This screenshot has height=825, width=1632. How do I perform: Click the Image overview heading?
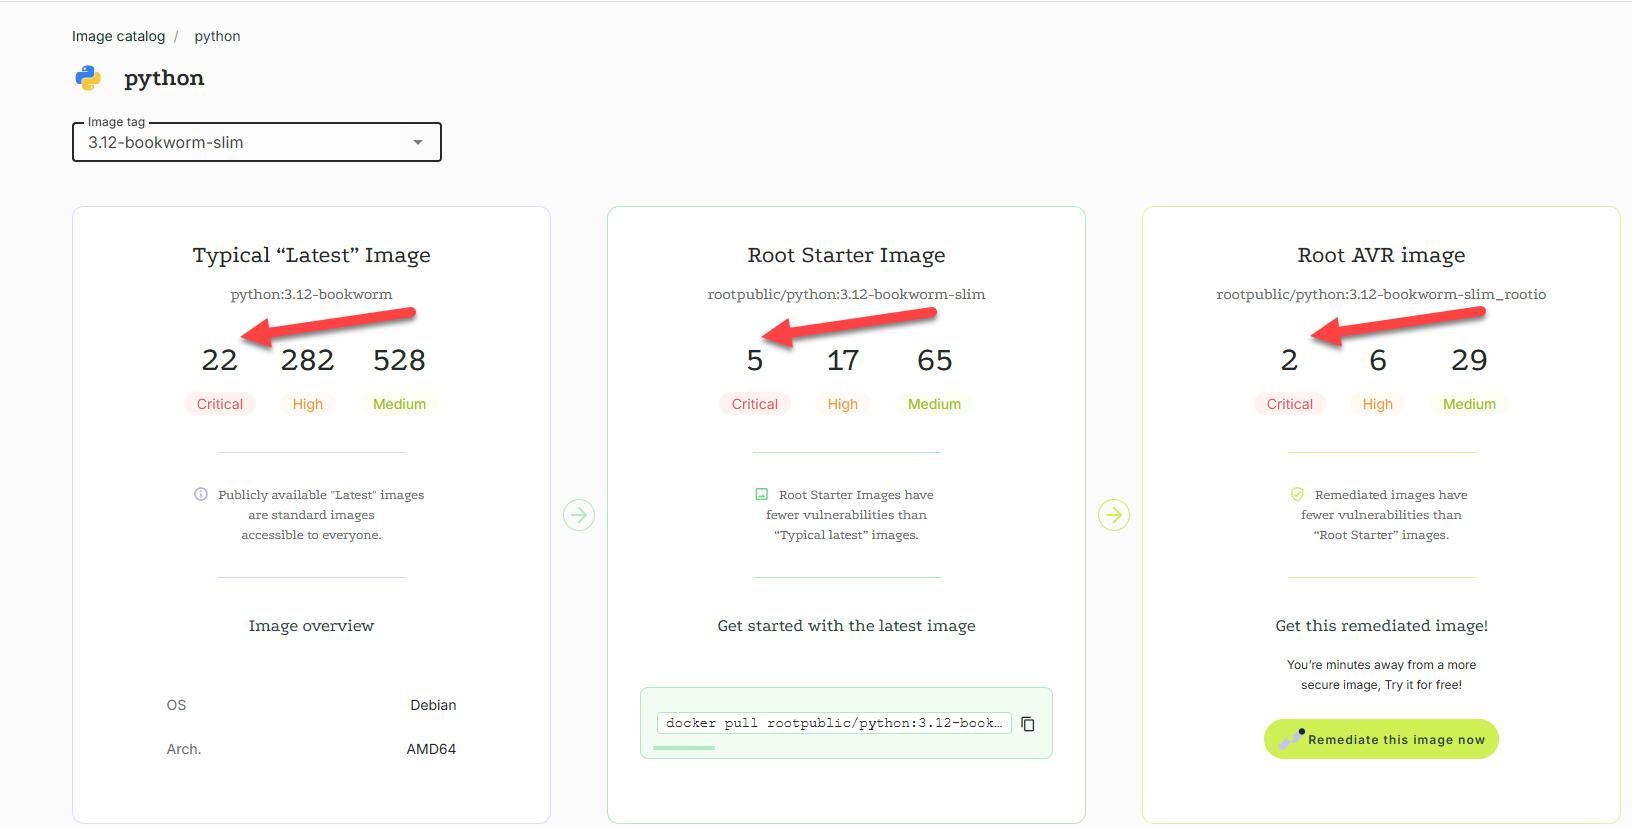(311, 626)
